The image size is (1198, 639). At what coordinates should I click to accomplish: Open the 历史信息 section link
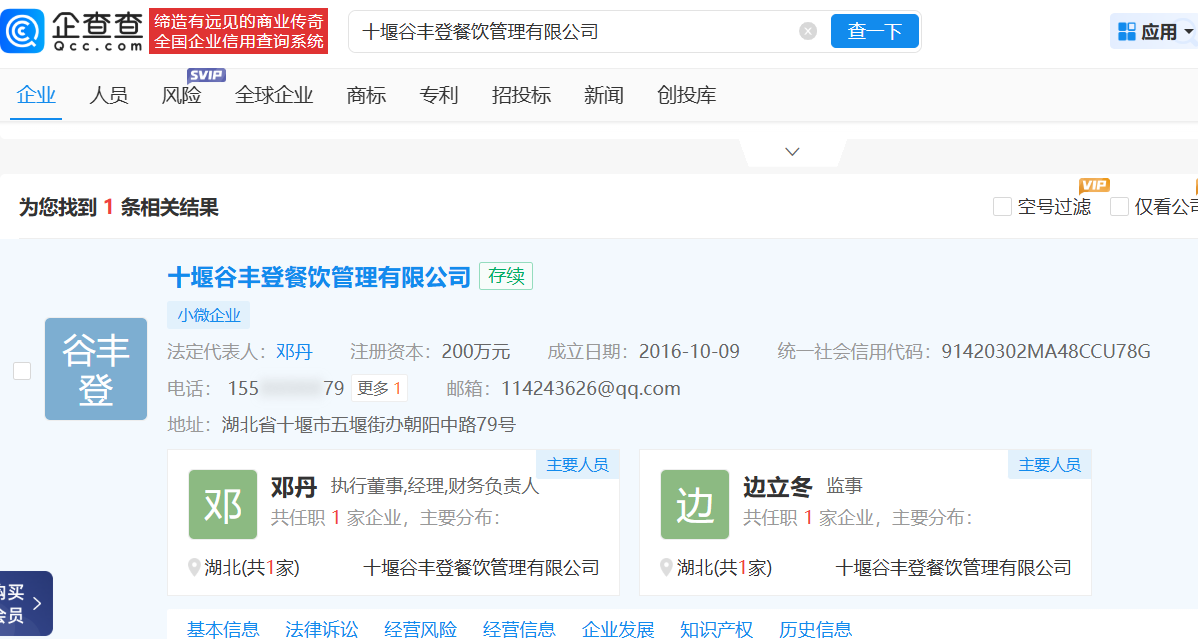point(814,629)
